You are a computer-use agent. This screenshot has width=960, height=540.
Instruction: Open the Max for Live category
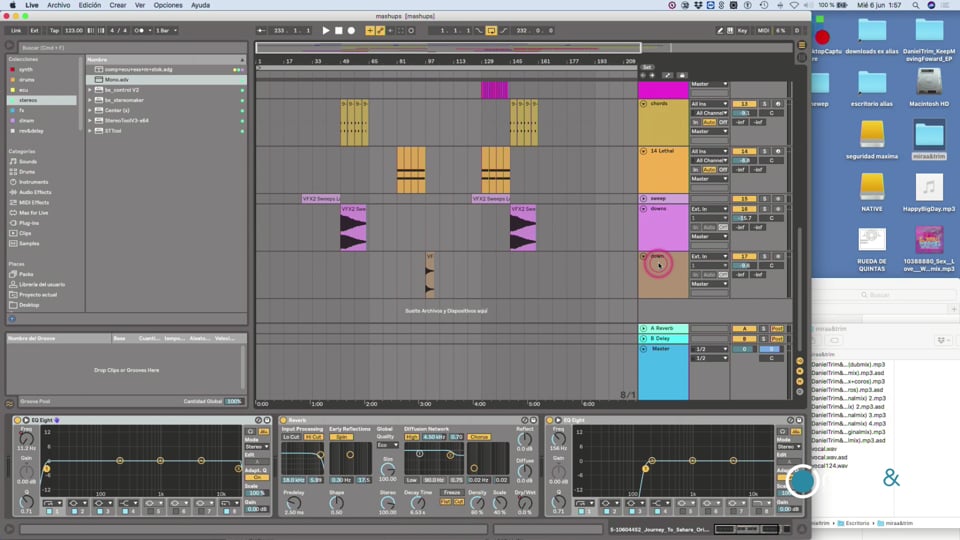point(33,212)
